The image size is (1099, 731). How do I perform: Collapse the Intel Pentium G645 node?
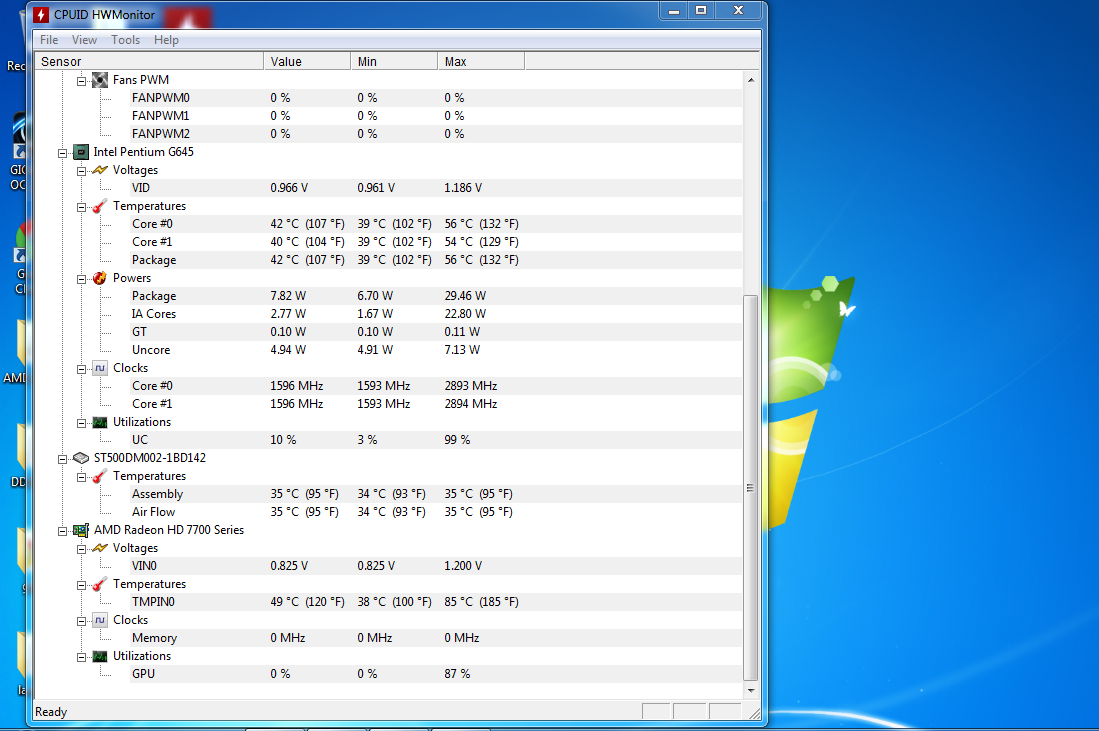point(62,153)
